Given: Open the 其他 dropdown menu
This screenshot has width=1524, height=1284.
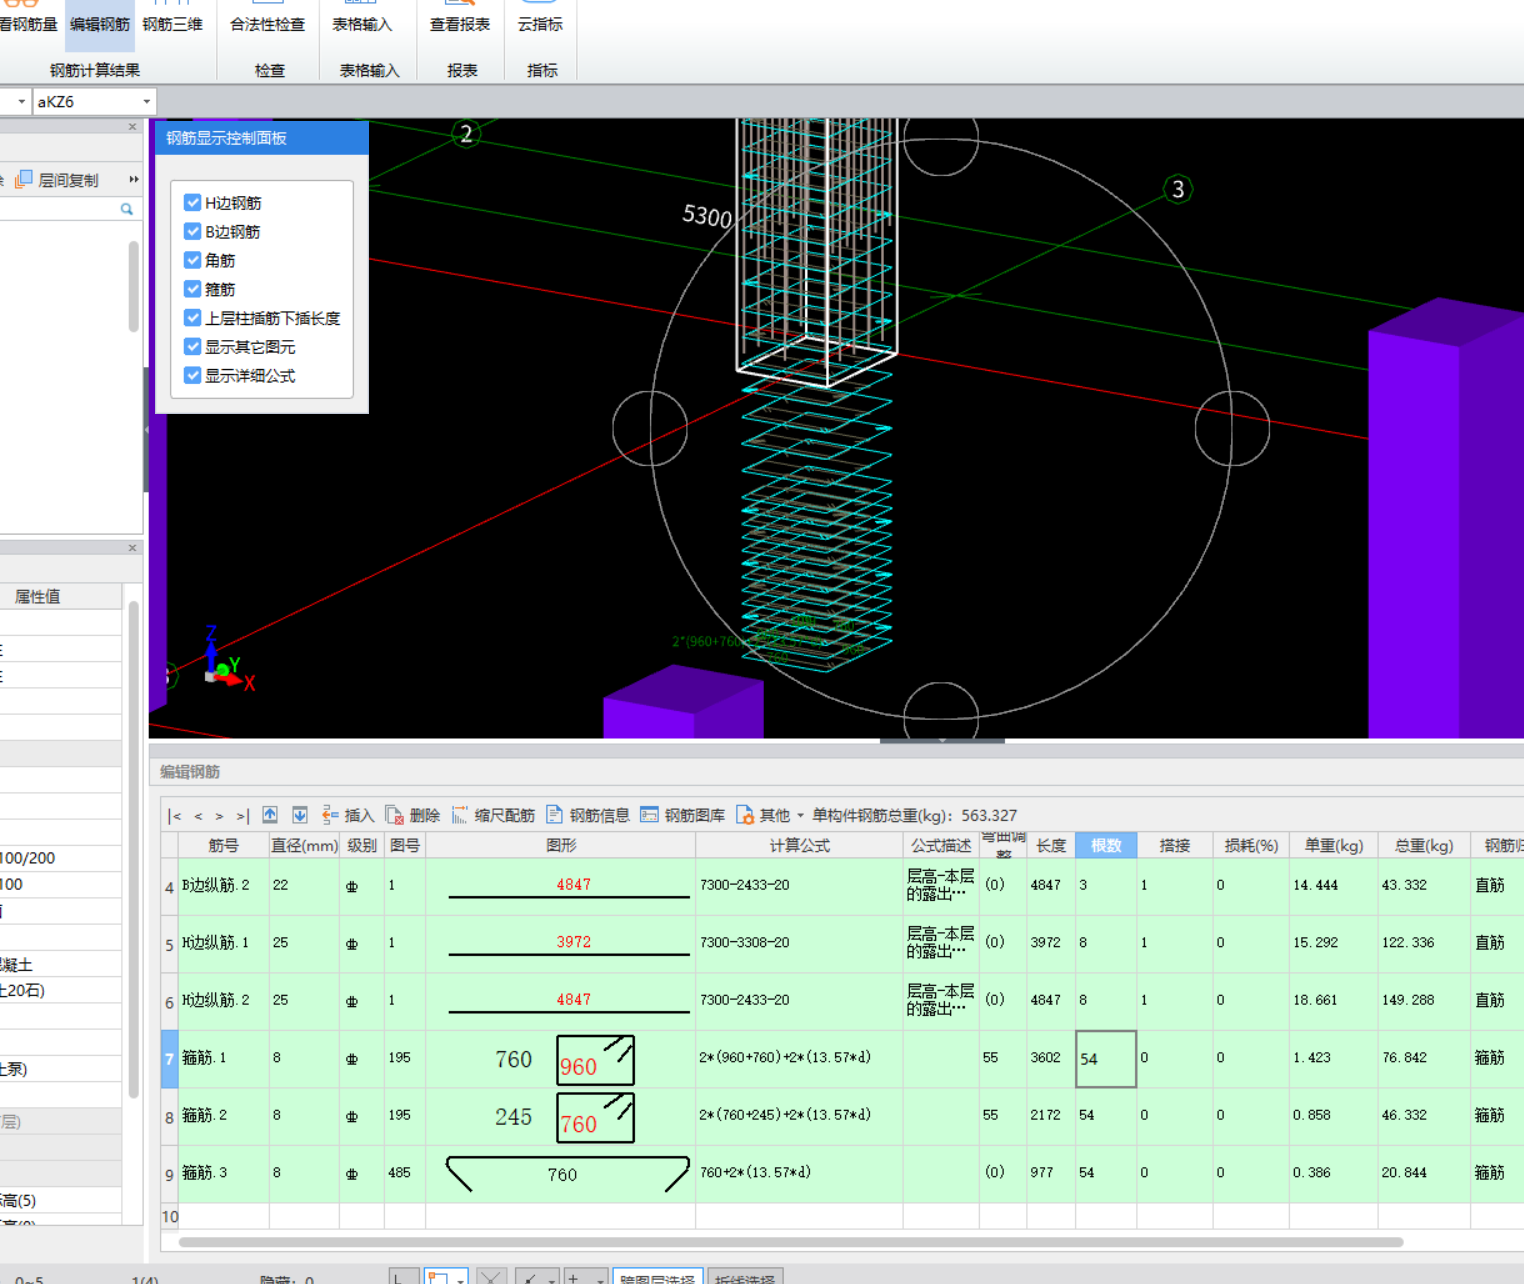Looking at the screenshot, I should click(x=770, y=815).
